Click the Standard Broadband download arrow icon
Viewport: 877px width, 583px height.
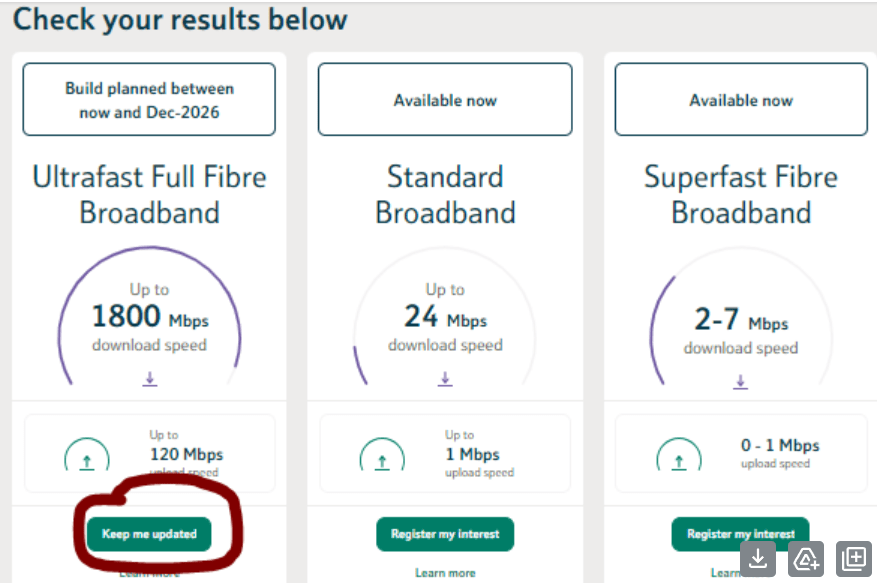[445, 379]
